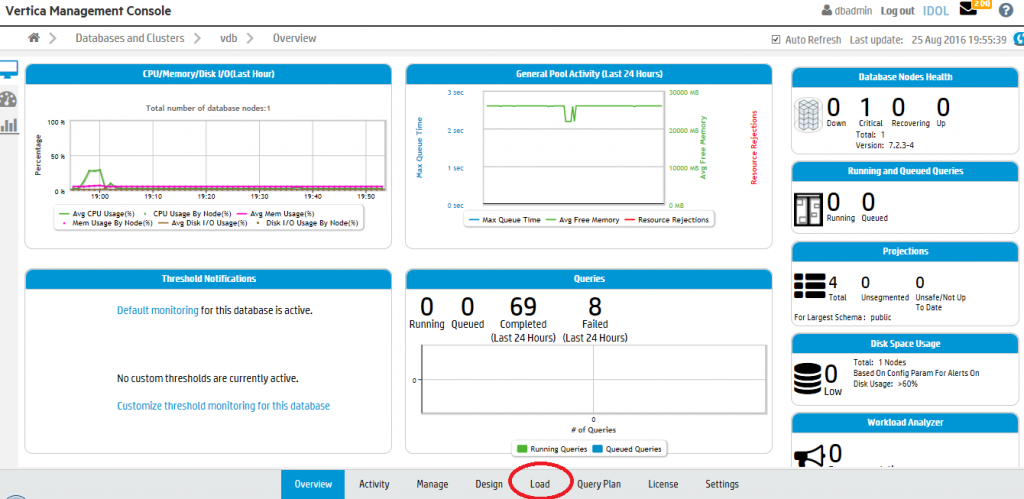Open the mail notifications envelope icon
This screenshot has height=499, width=1024.
pyautogui.click(x=967, y=9)
